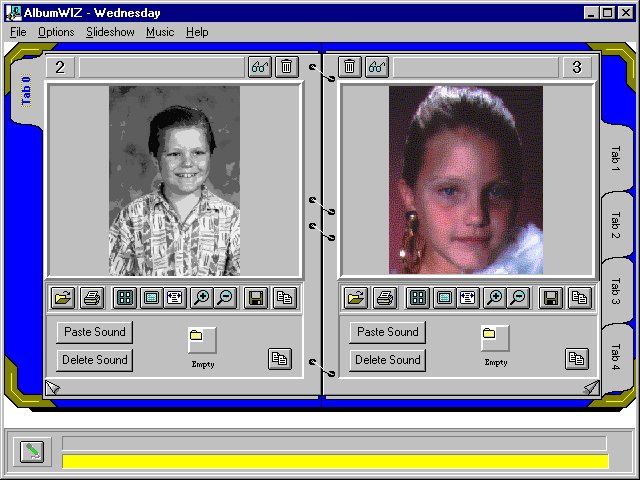Image resolution: width=640 pixels, height=480 pixels.
Task: Zoom in on the page 2 photo
Action: click(201, 297)
